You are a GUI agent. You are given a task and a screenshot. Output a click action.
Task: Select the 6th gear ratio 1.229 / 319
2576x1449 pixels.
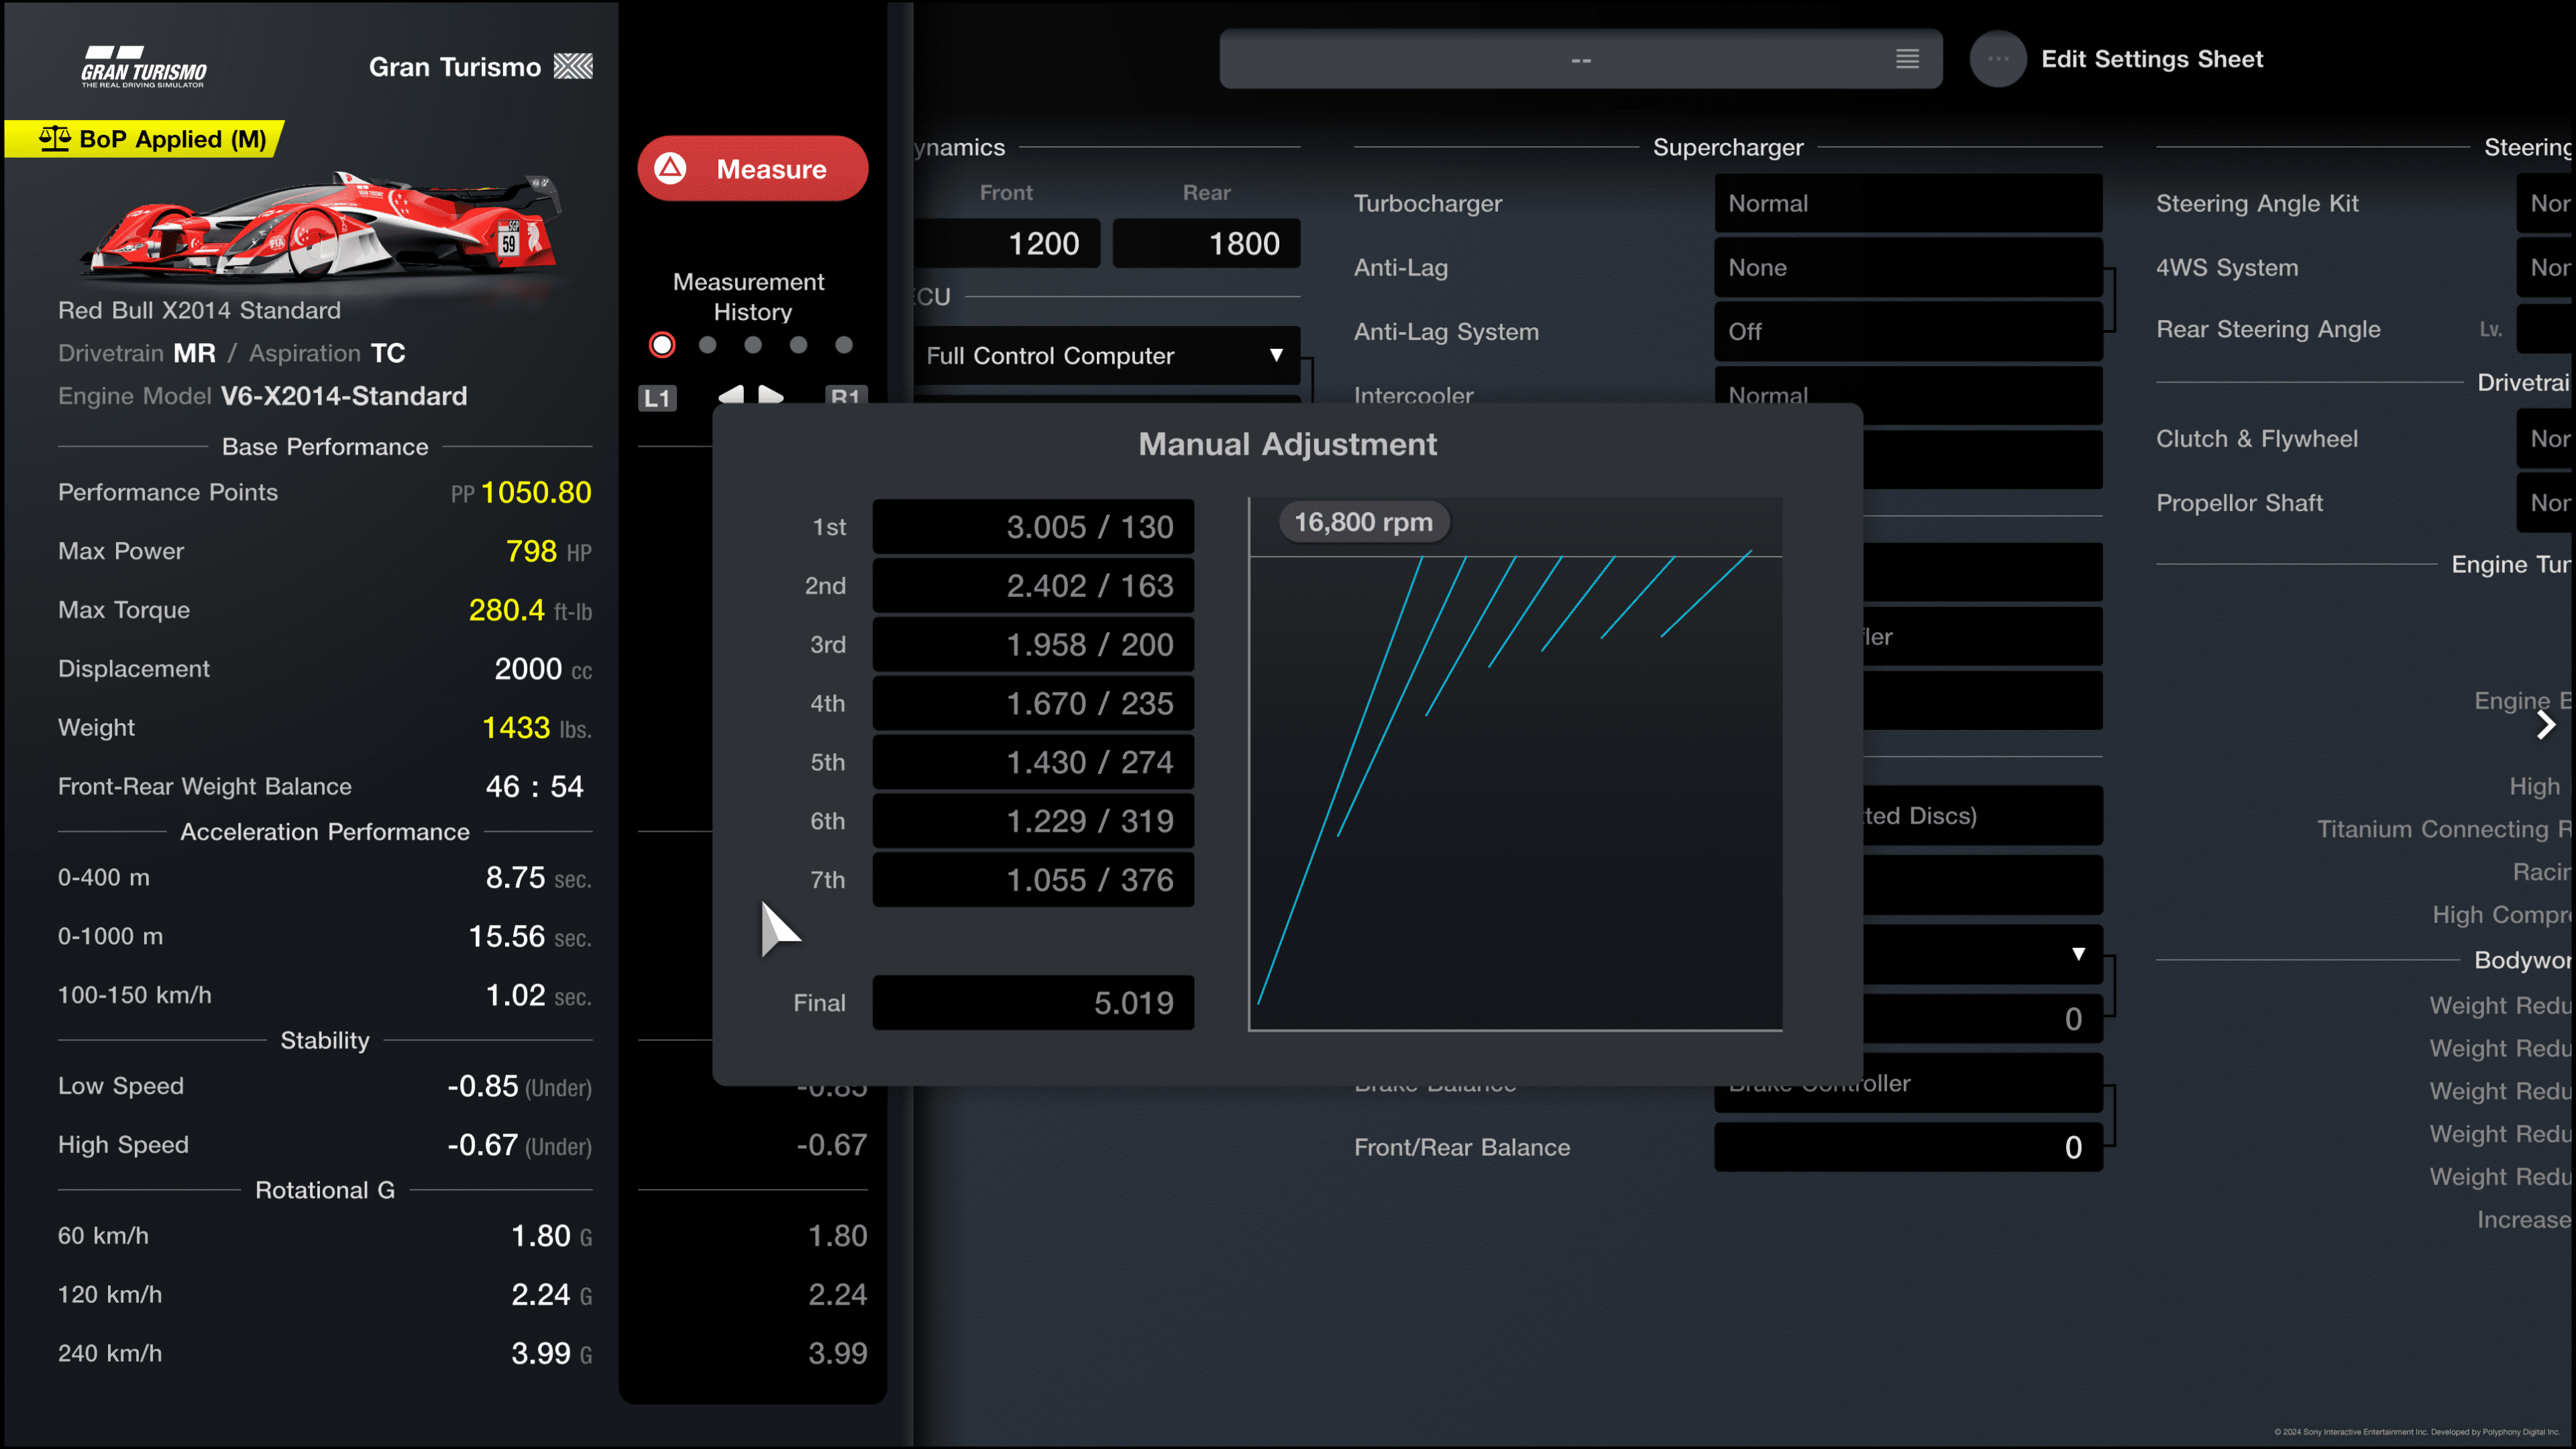coord(1033,821)
